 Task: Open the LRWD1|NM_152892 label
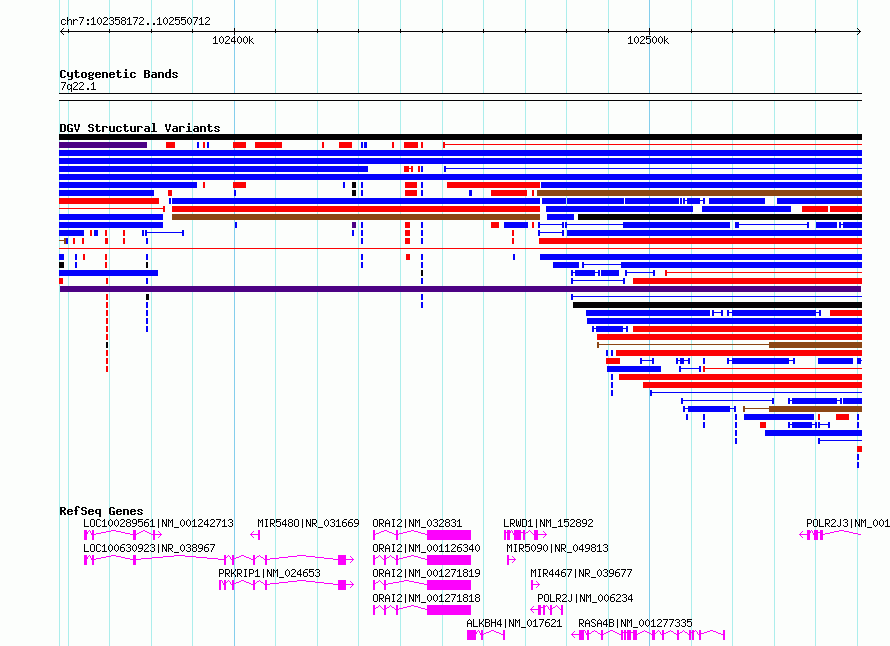[x=548, y=523]
